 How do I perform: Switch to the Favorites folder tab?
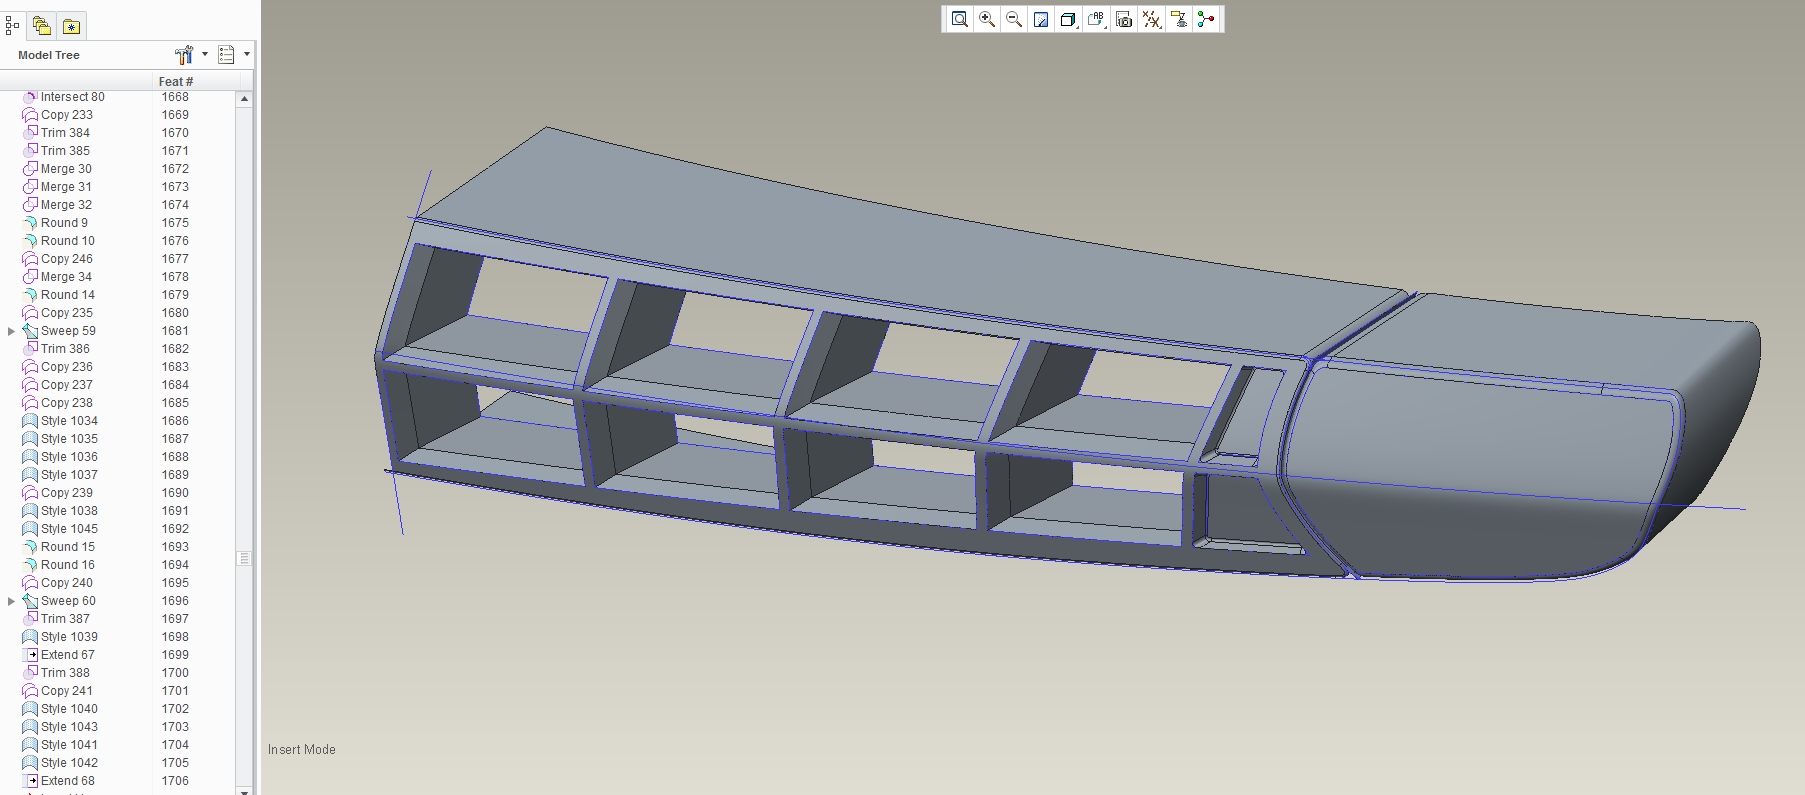tap(72, 26)
